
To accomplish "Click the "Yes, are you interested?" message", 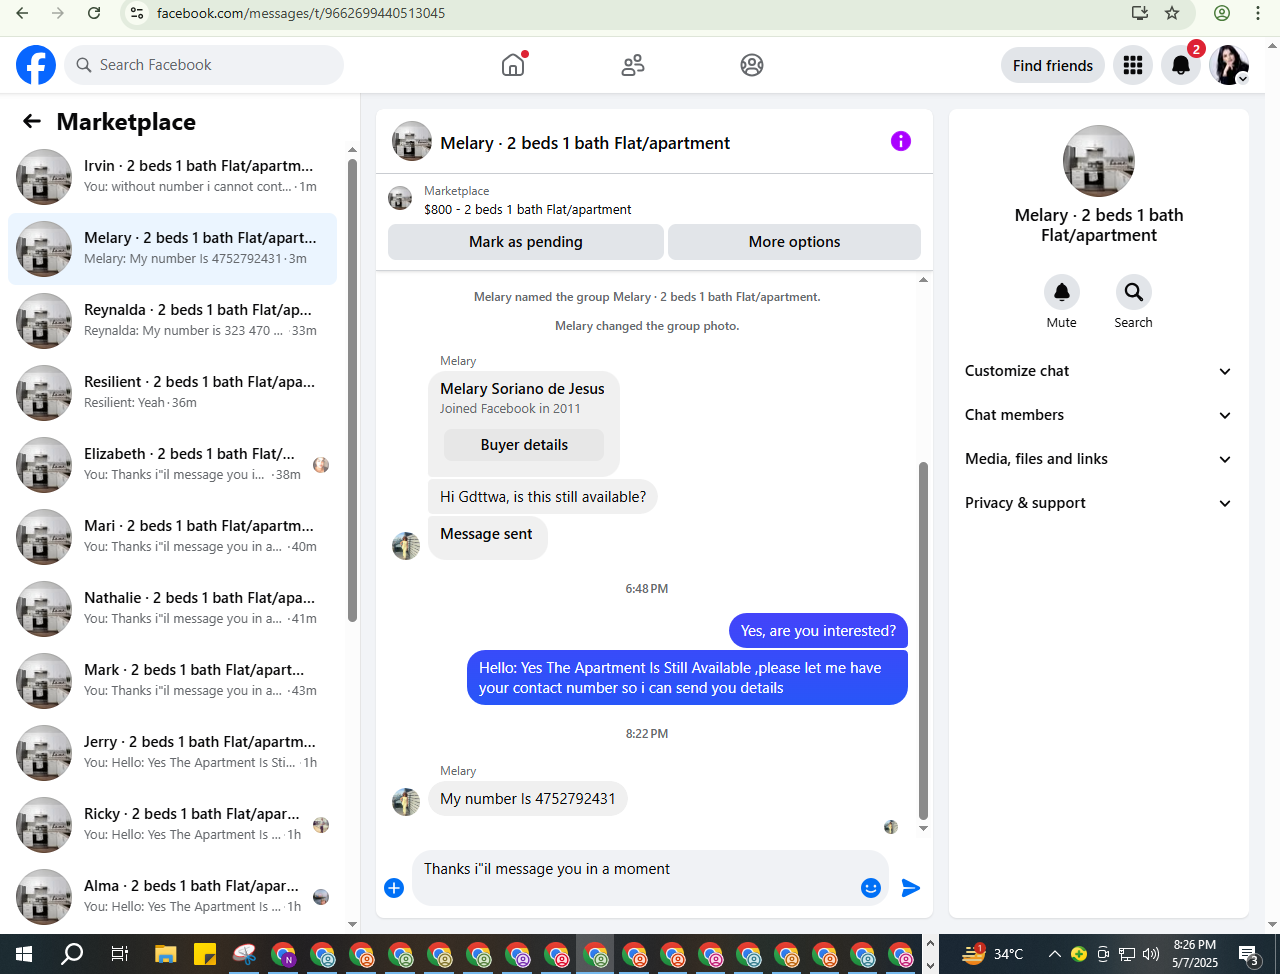I will 818,631.
